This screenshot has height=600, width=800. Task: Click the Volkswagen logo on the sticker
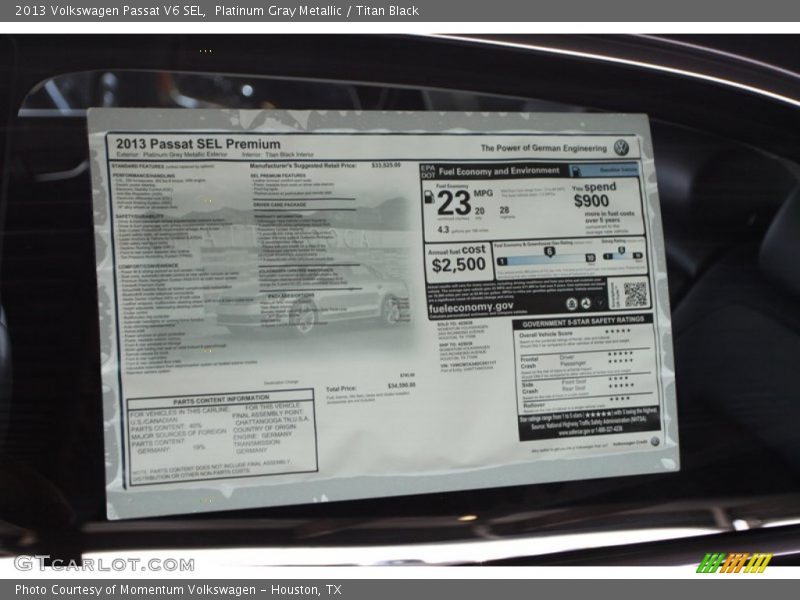(621, 147)
